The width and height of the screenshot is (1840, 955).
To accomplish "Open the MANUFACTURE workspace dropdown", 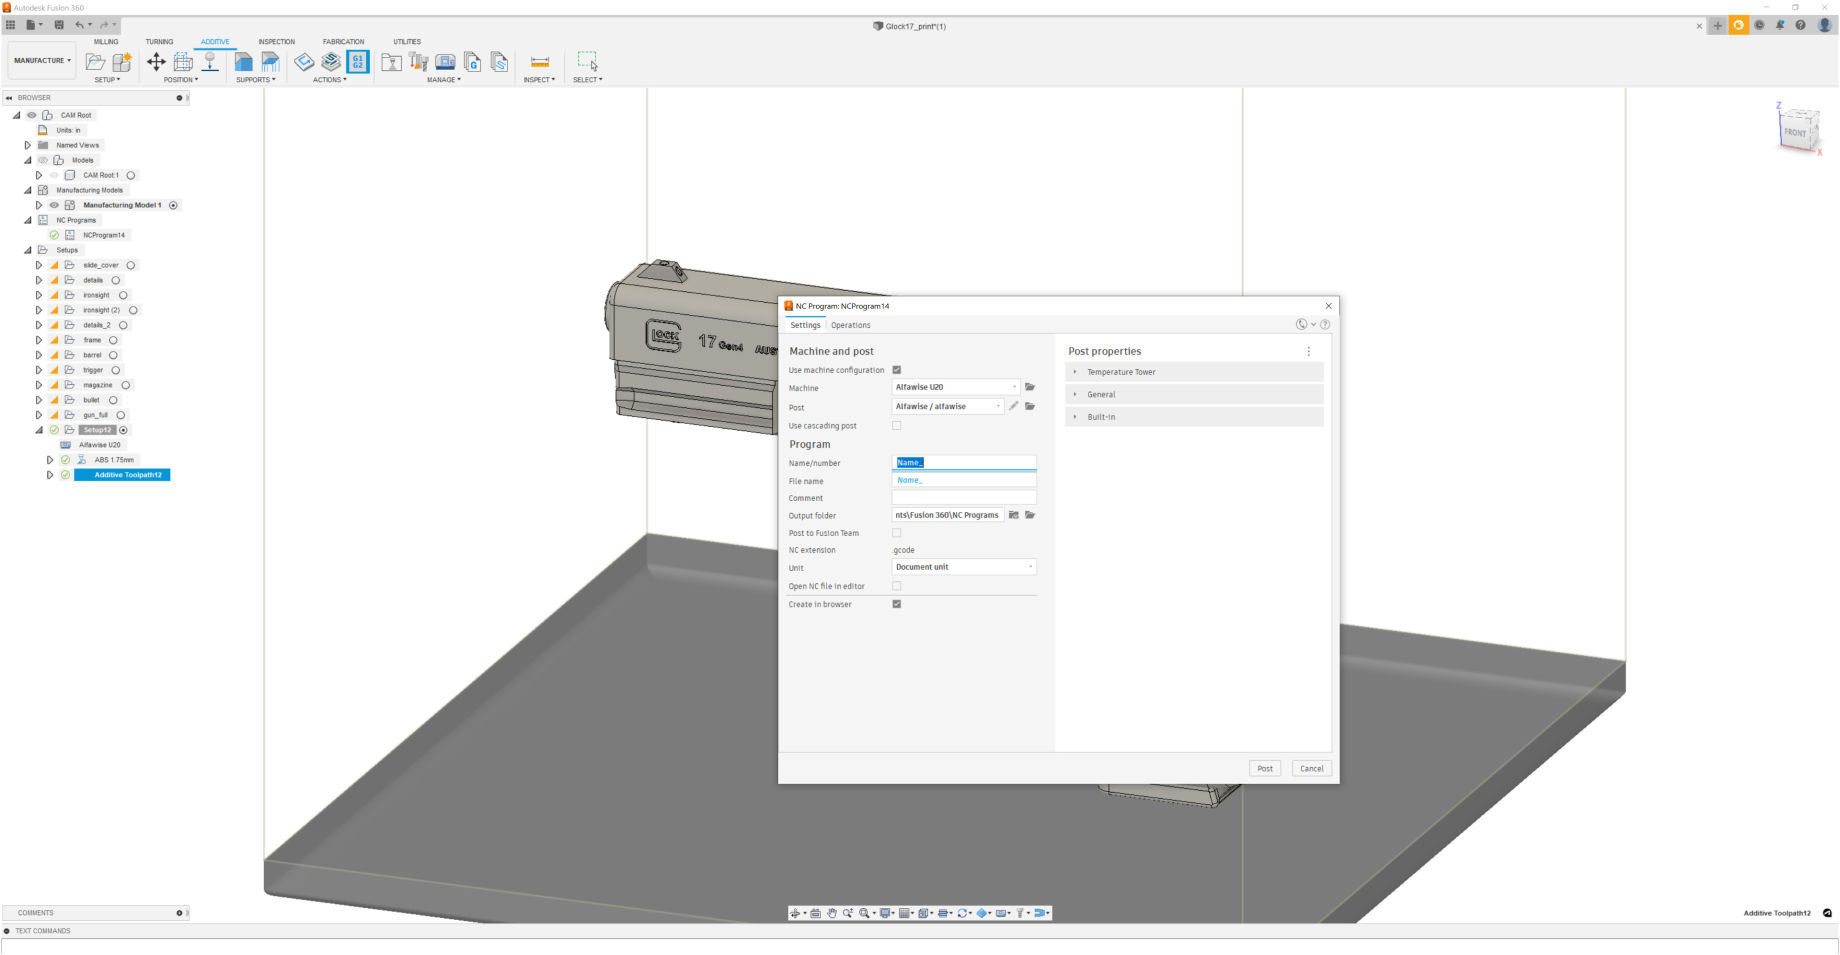I will click(42, 60).
